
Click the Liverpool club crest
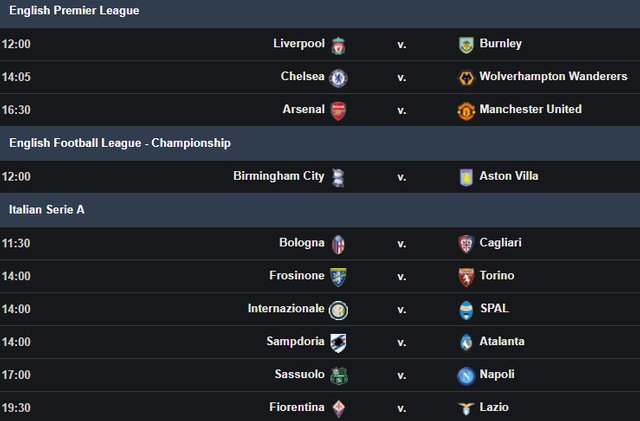coord(339,45)
